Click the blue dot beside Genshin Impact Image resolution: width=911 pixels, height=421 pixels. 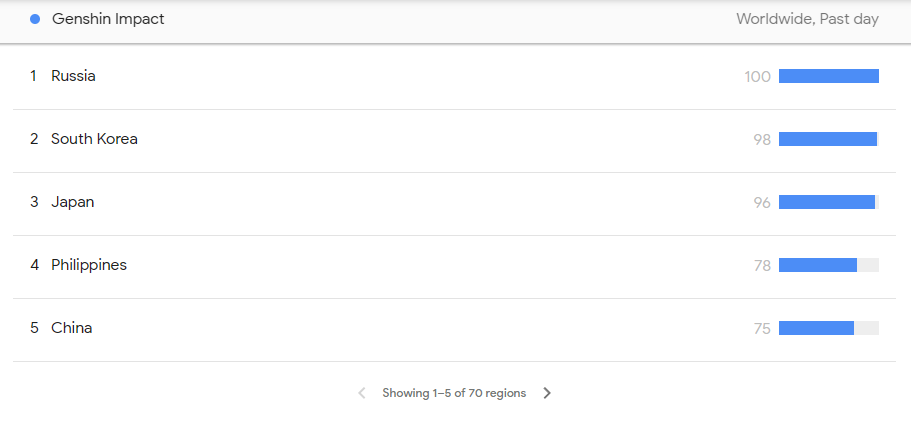[x=35, y=19]
